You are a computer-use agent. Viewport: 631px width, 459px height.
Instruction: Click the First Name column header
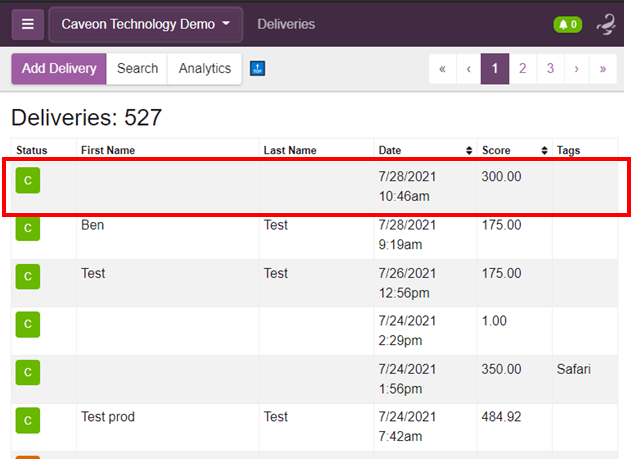coord(108,150)
